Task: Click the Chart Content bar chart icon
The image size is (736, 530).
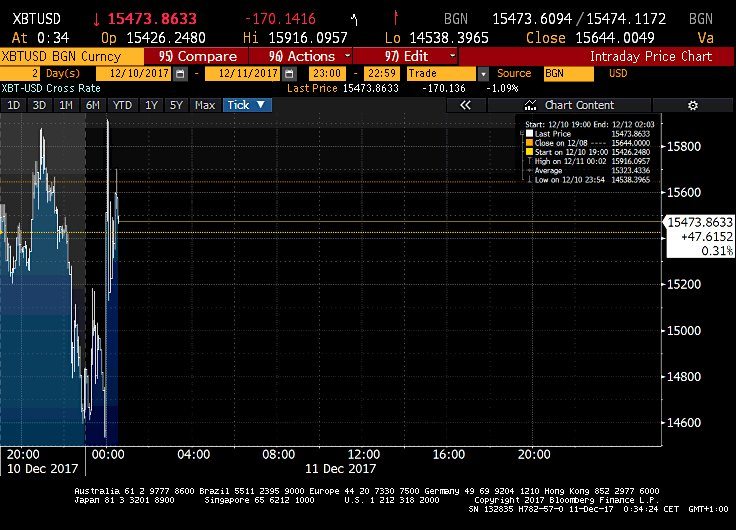Action: pyautogui.click(x=530, y=105)
